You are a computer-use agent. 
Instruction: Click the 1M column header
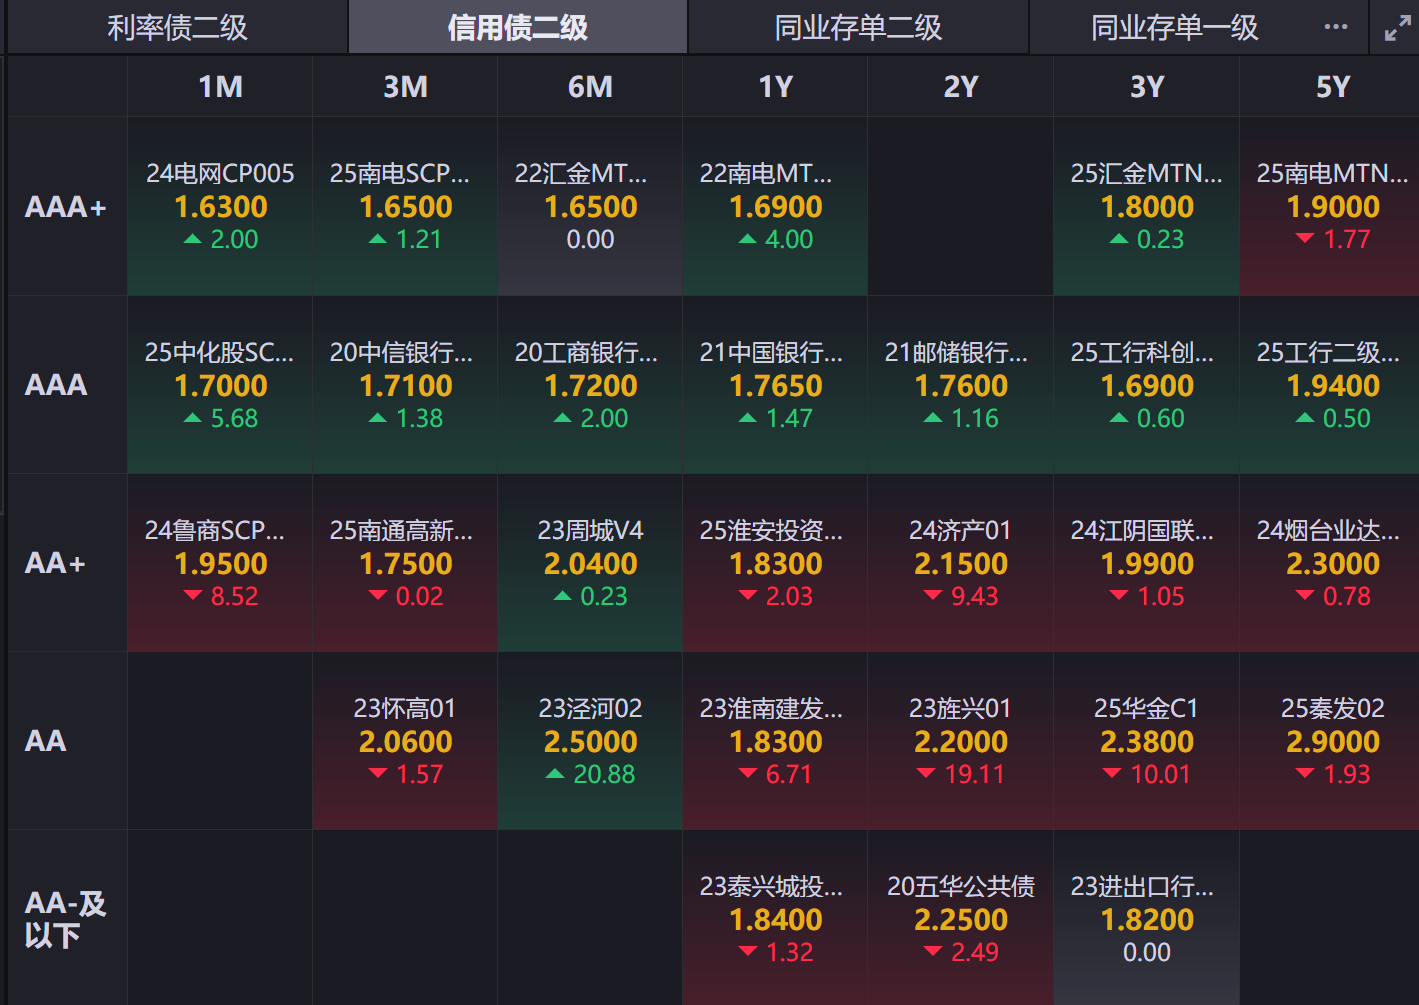220,87
